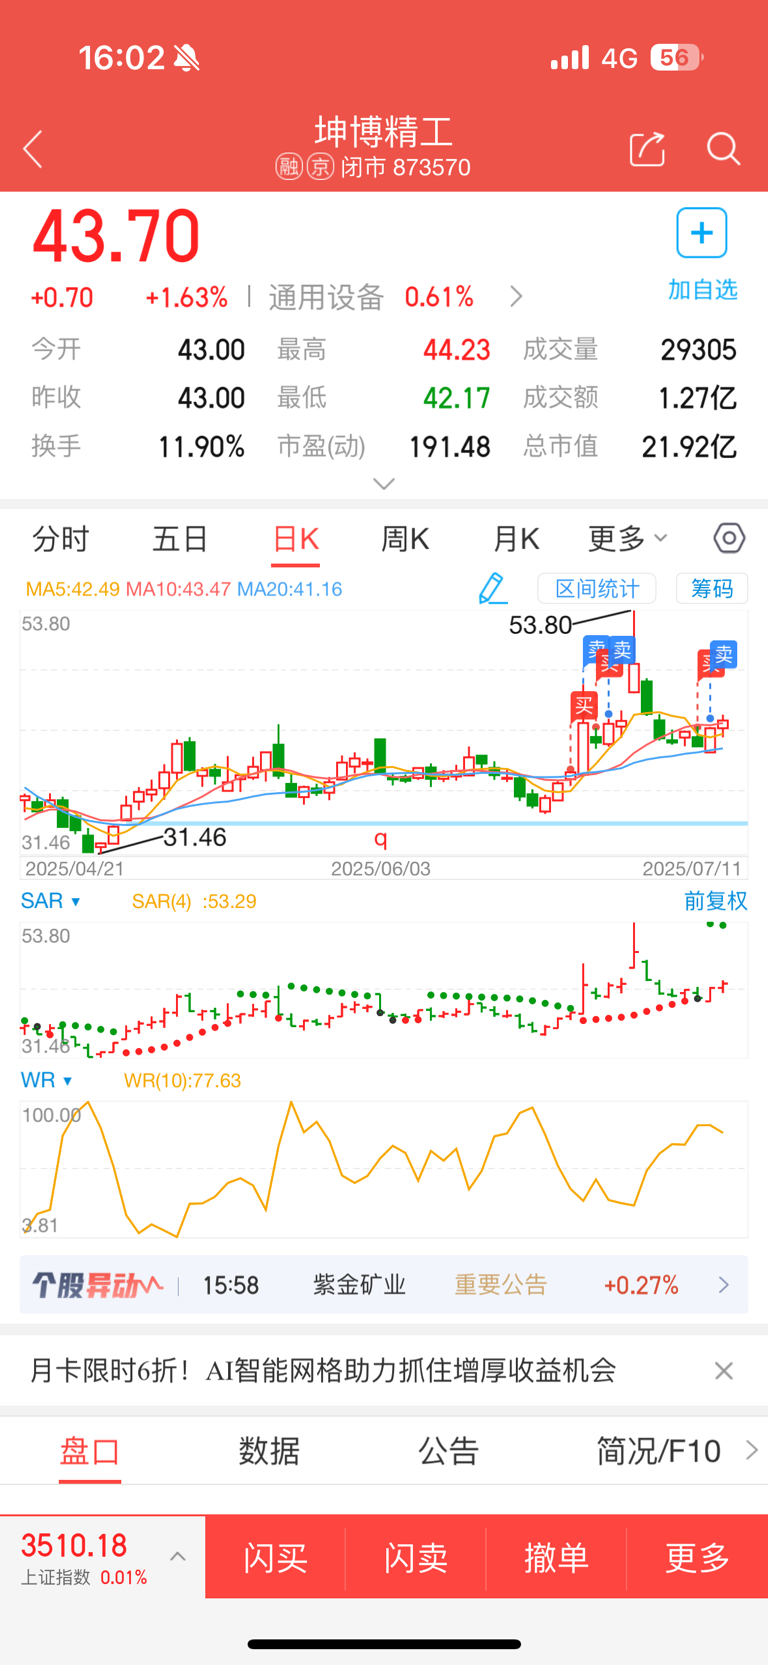Open the share icon in header
This screenshot has width=769, height=1665.
click(647, 149)
